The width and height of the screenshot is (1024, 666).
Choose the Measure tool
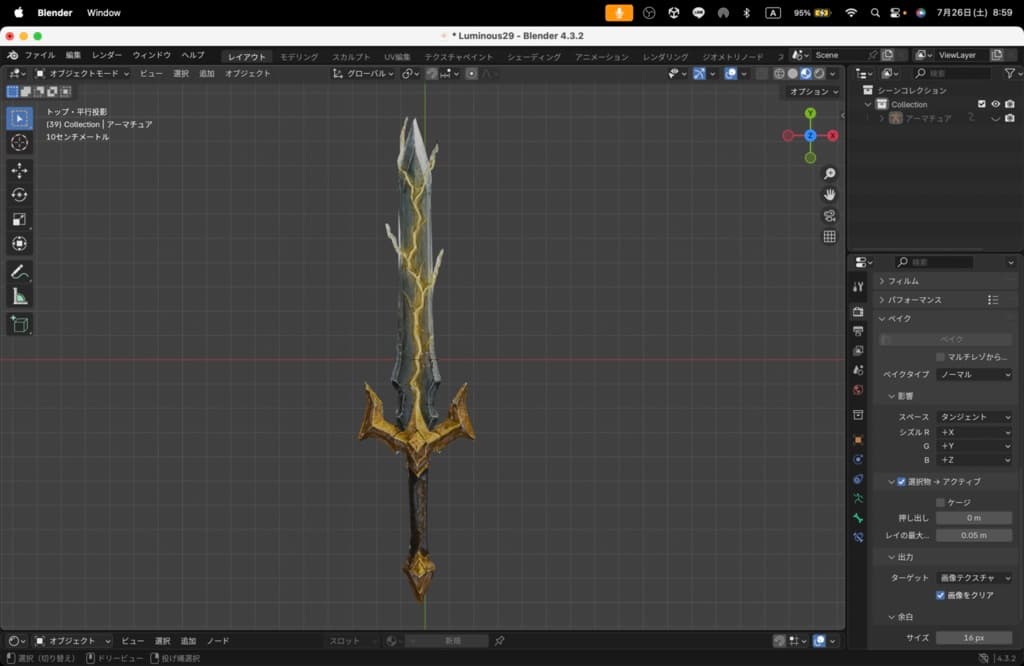[19, 297]
